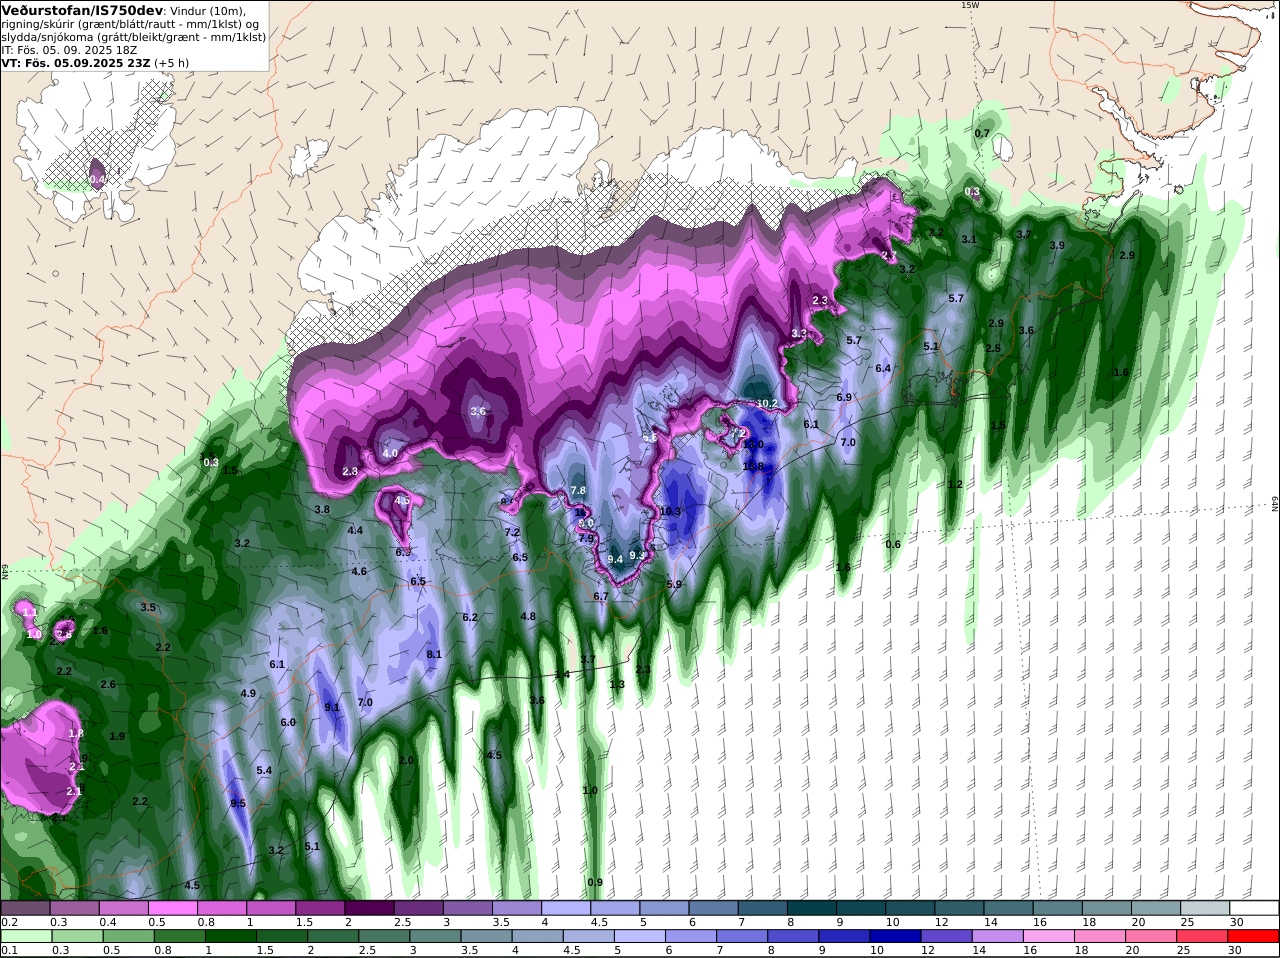Click the 4.6 value label on the map
This screenshot has width=1280, height=958.
tap(359, 571)
